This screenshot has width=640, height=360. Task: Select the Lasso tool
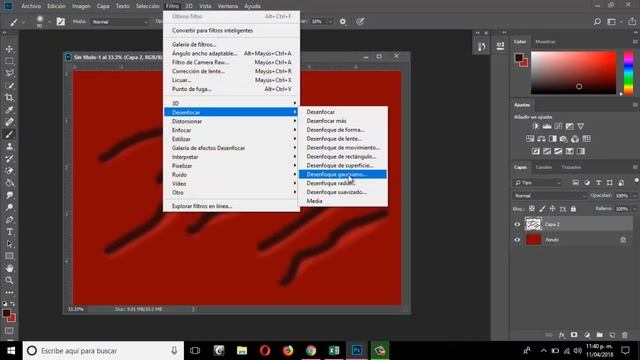click(x=9, y=73)
